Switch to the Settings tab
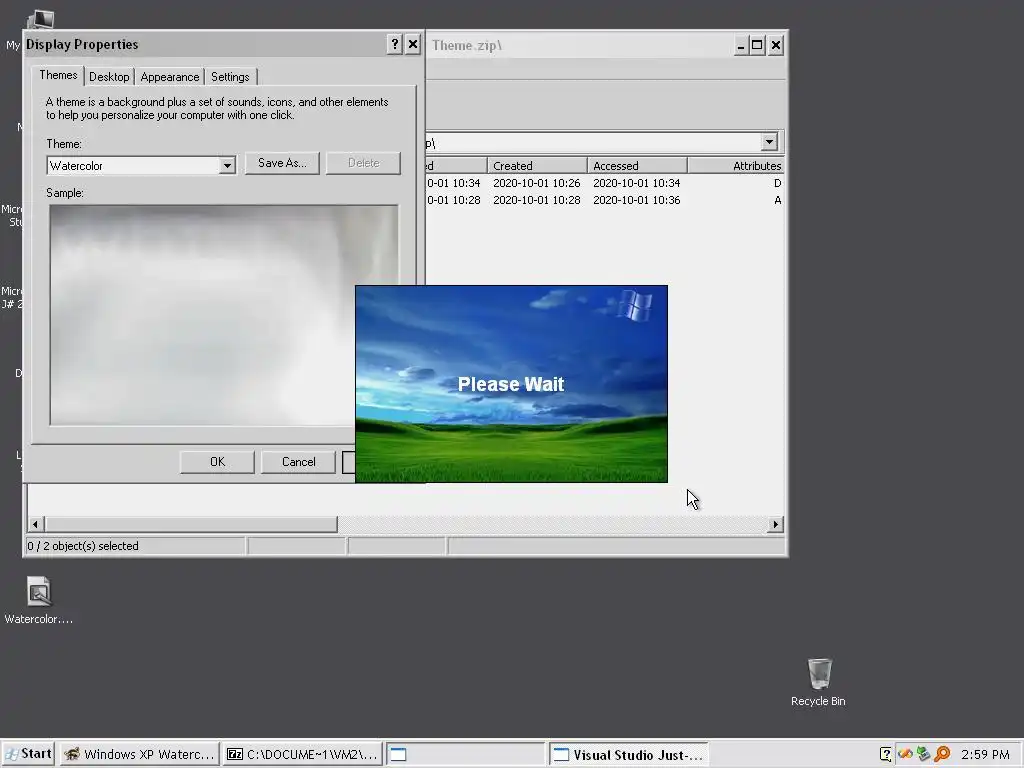Viewport: 1024px width, 768px height. pos(231,76)
